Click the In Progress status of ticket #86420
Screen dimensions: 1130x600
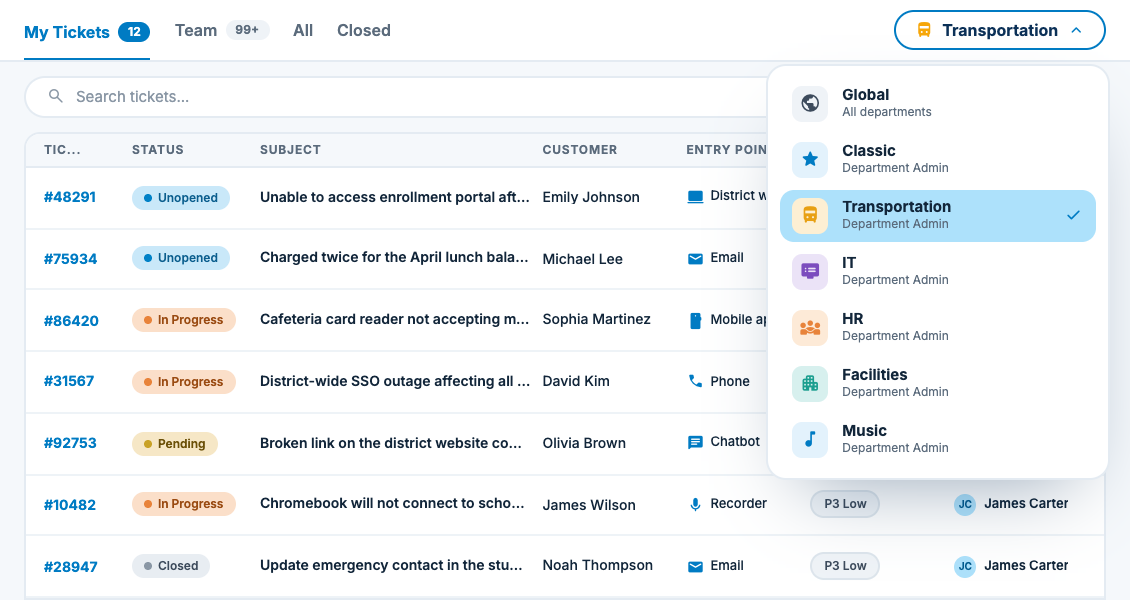184,320
